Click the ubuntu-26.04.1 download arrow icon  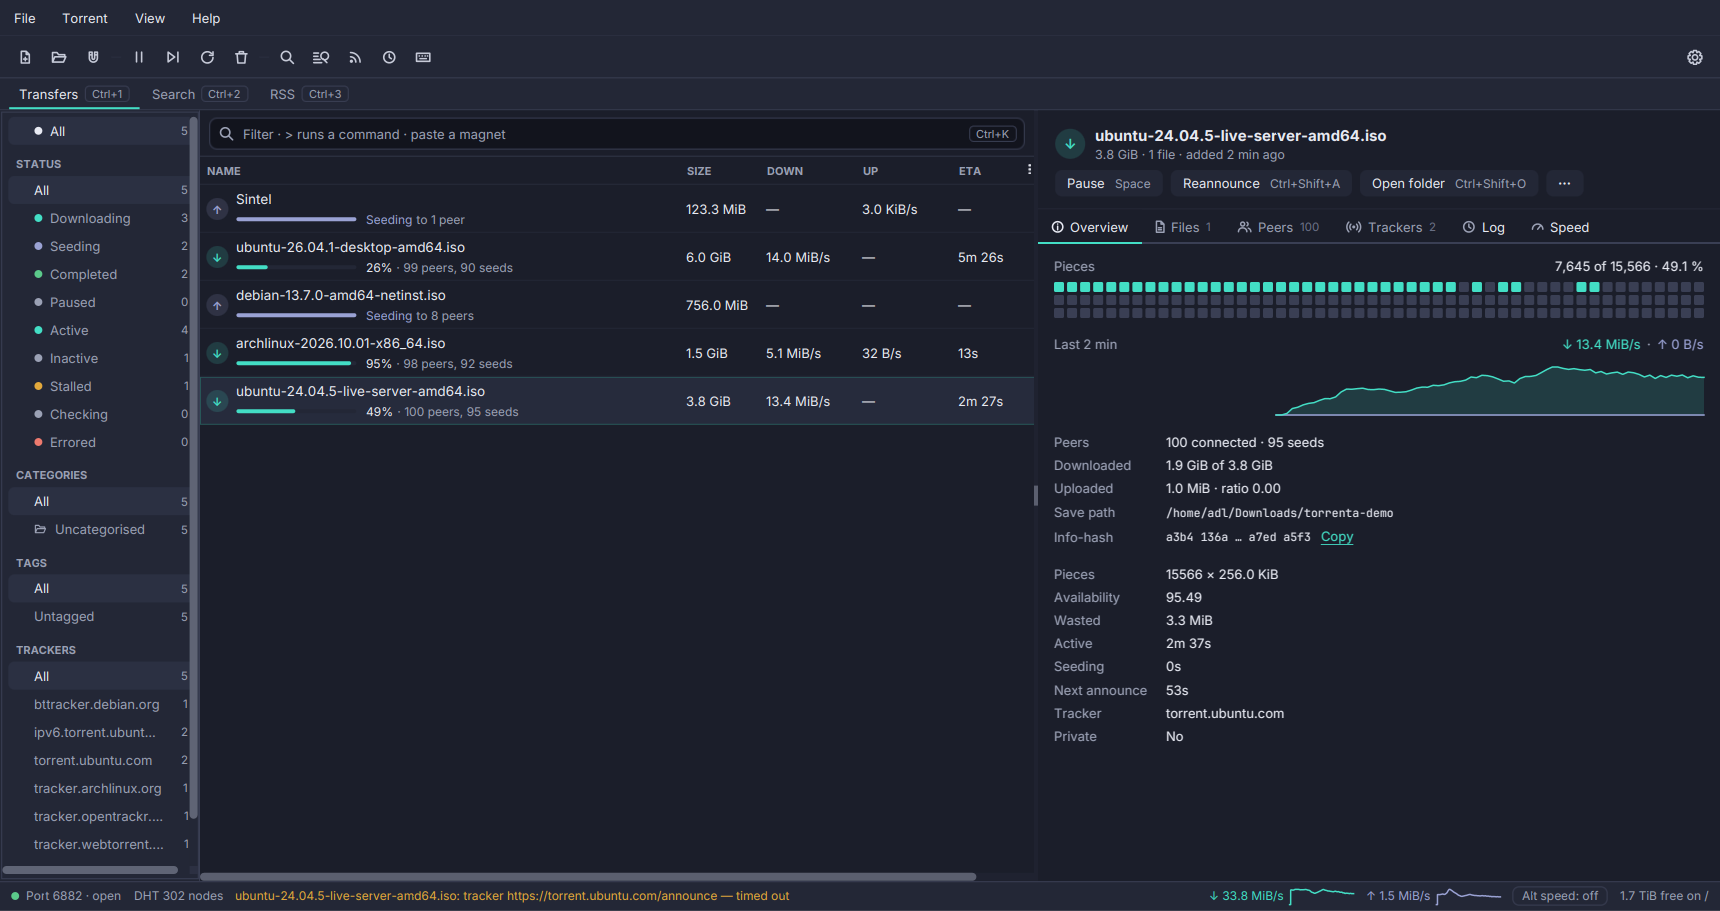[217, 257]
